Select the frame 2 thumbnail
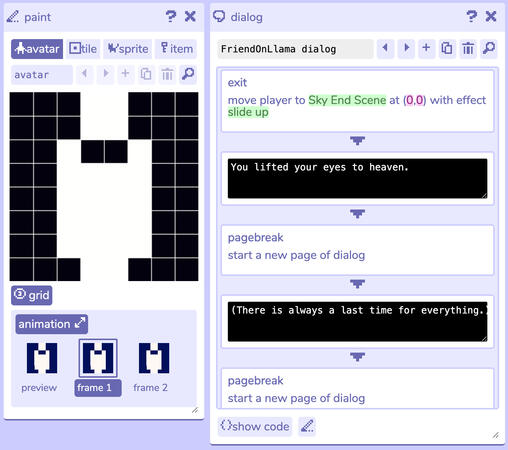 (x=154, y=358)
